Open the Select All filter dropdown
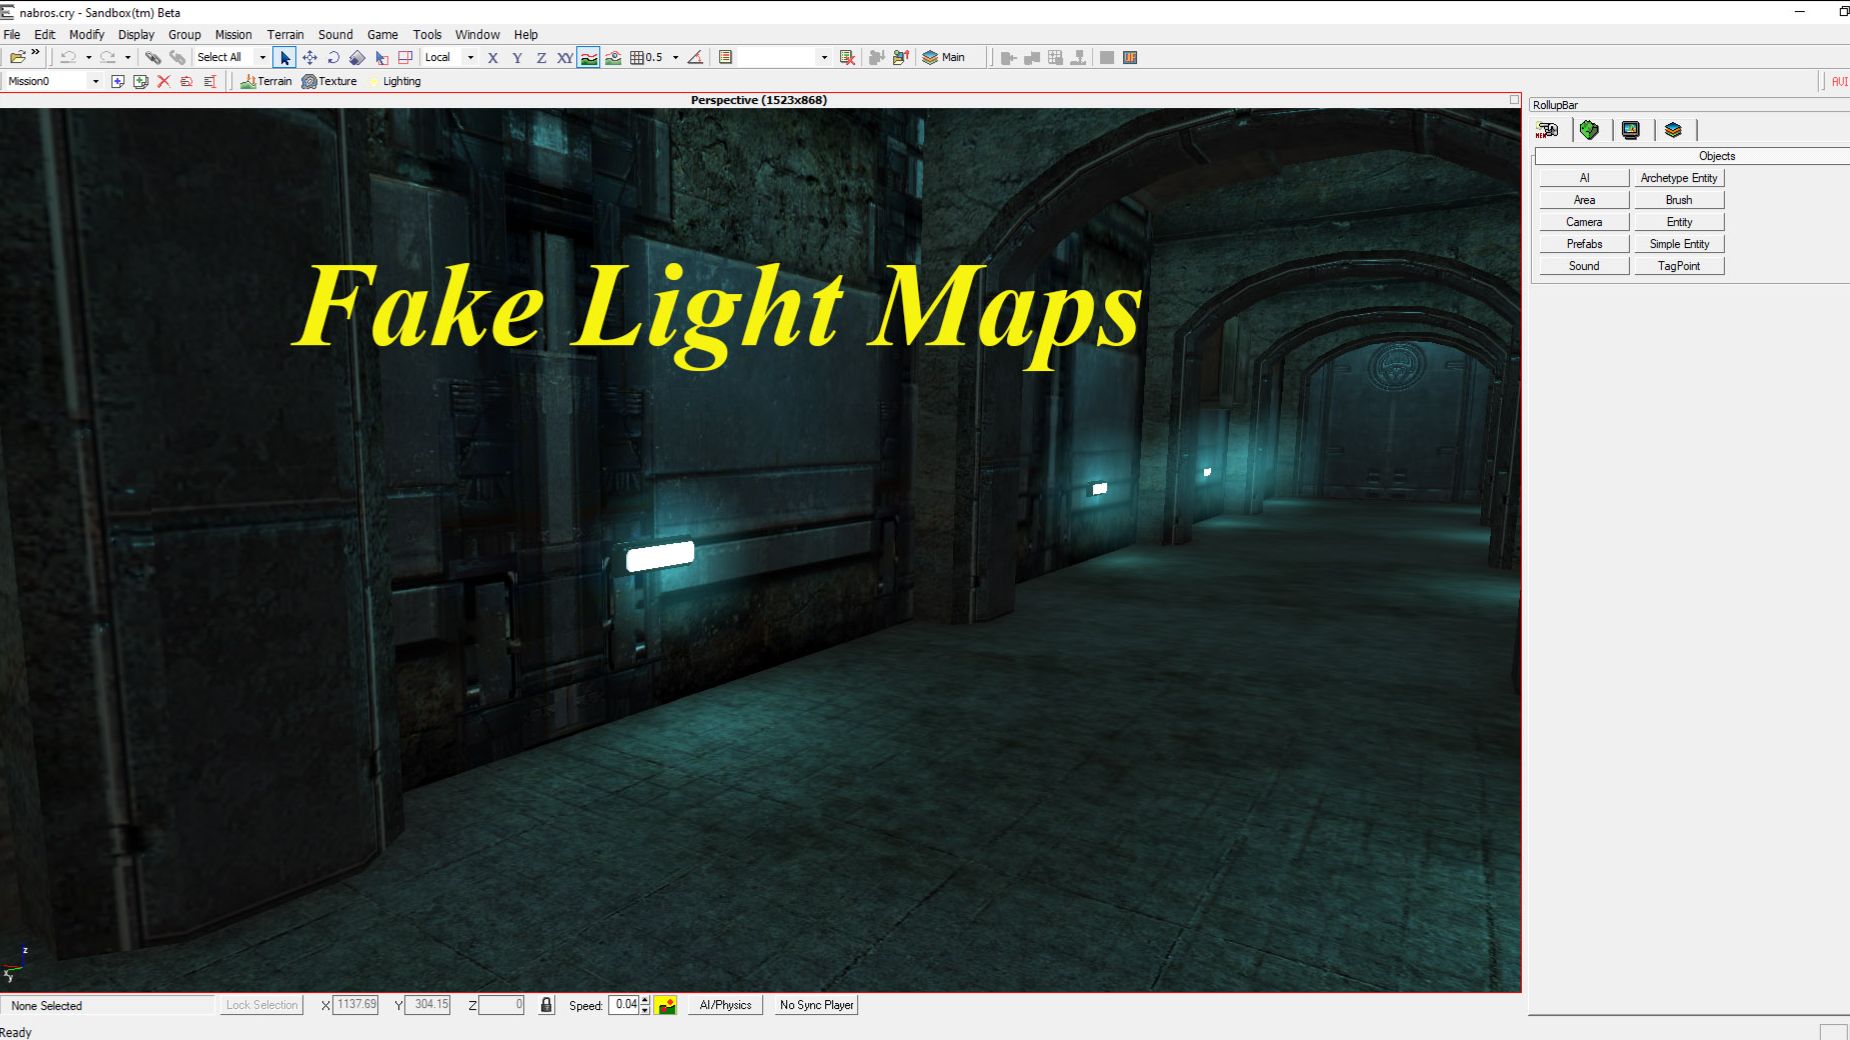The image size is (1850, 1040). pyautogui.click(x=263, y=57)
